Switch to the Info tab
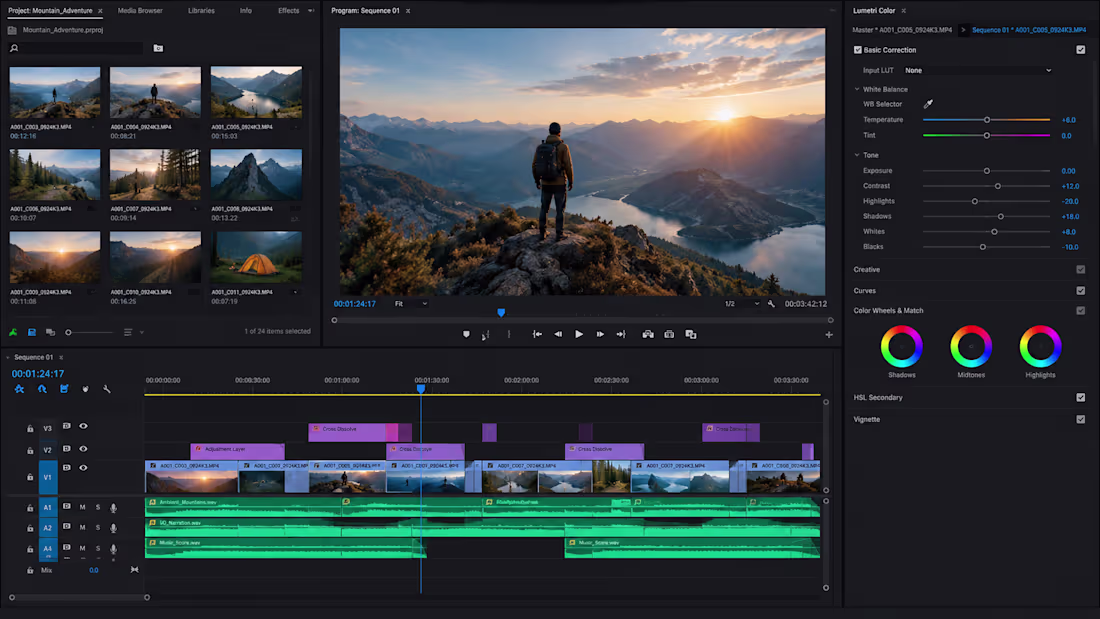 pos(246,11)
